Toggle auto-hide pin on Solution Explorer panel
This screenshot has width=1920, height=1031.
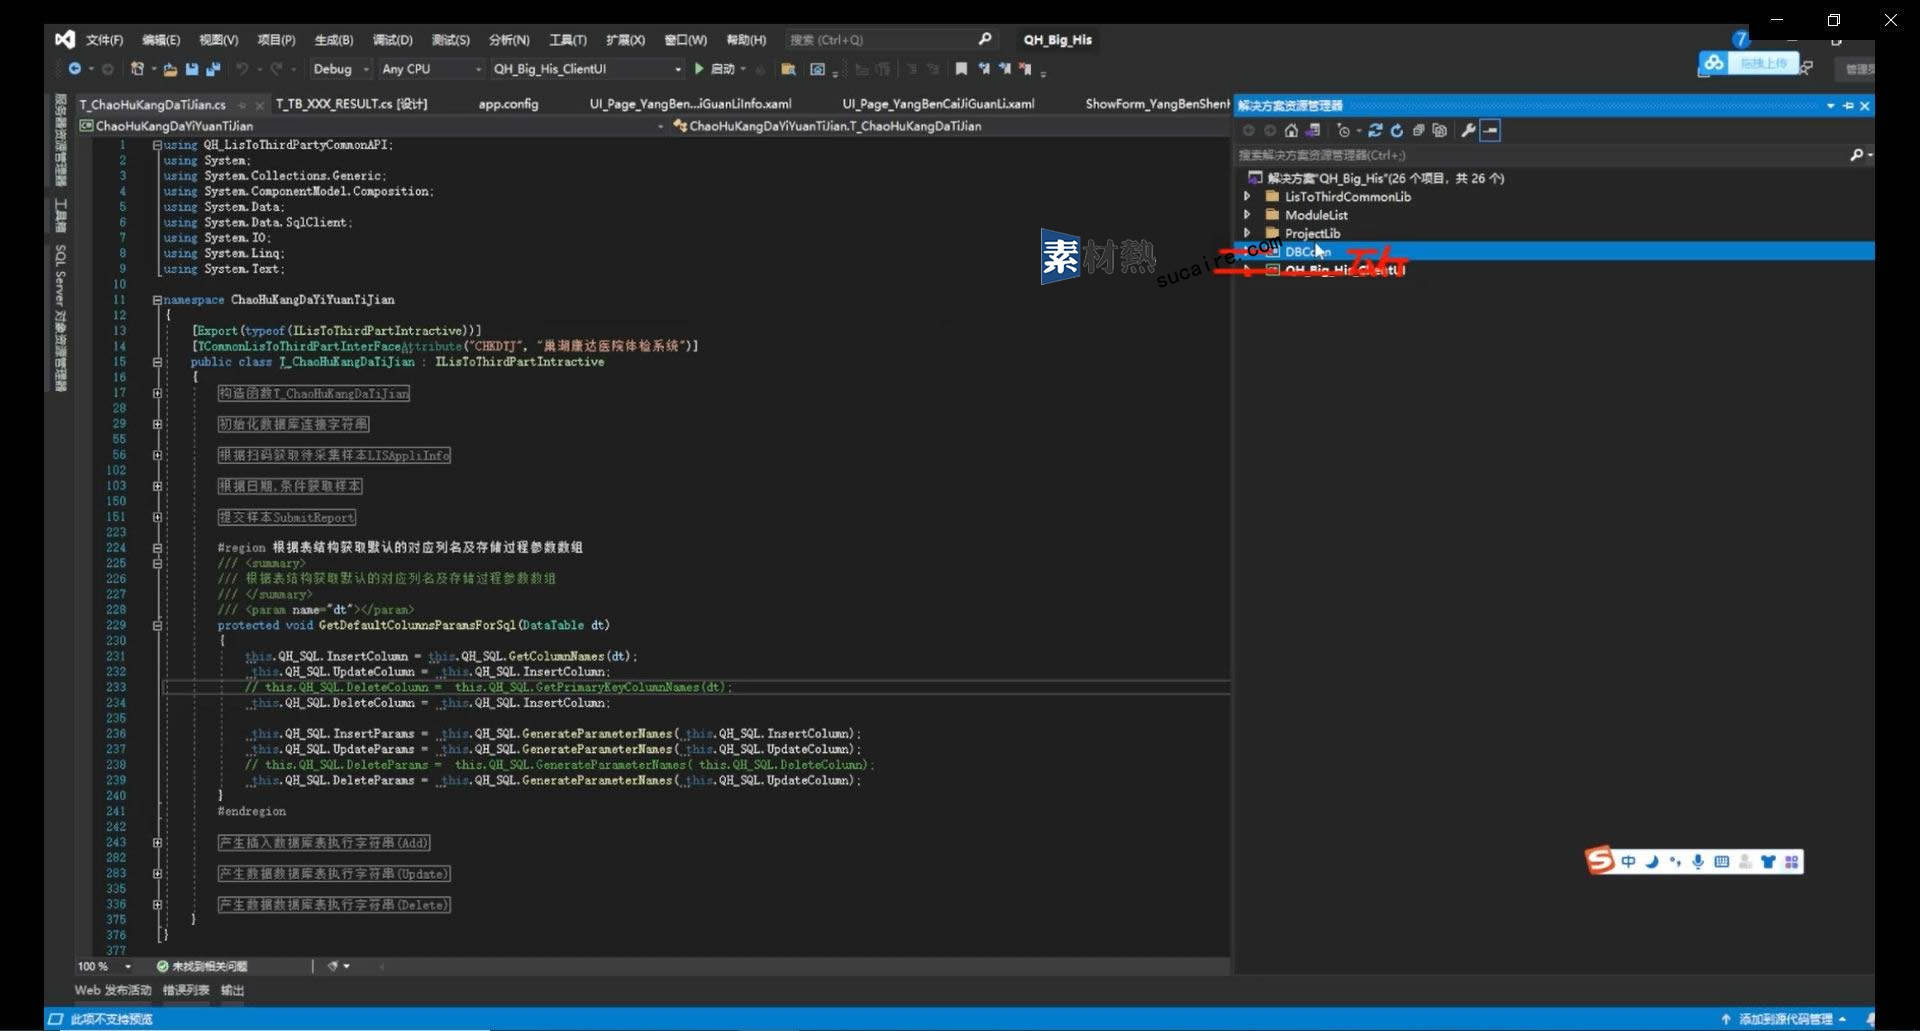coord(1848,106)
